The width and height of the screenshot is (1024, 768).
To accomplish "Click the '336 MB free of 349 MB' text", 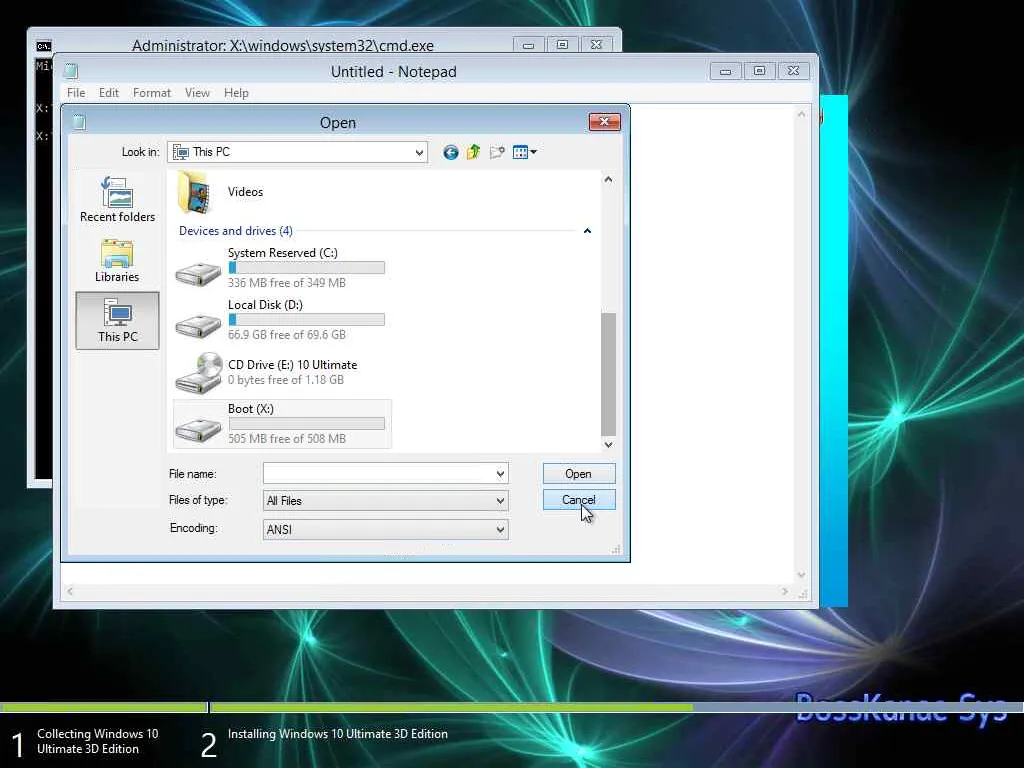I will click(287, 283).
